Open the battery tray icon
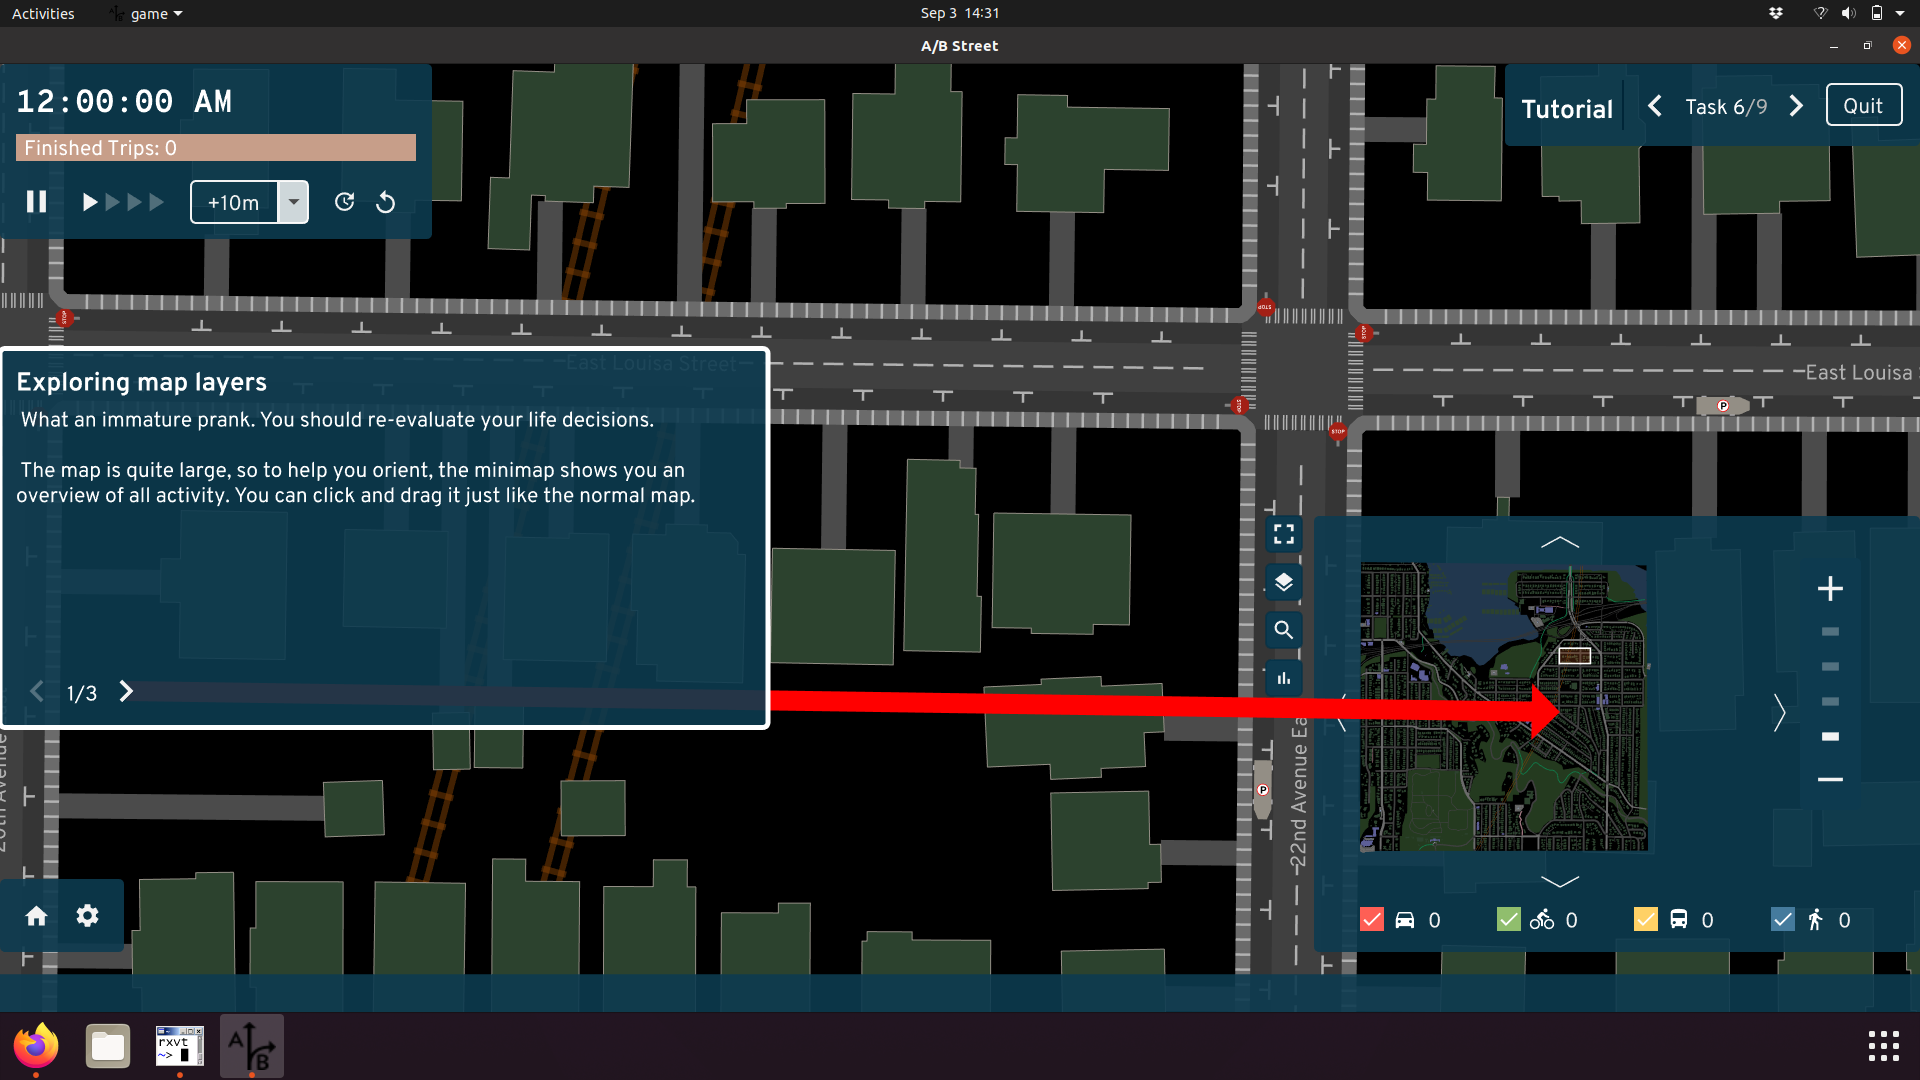The width and height of the screenshot is (1920, 1080). click(1877, 13)
